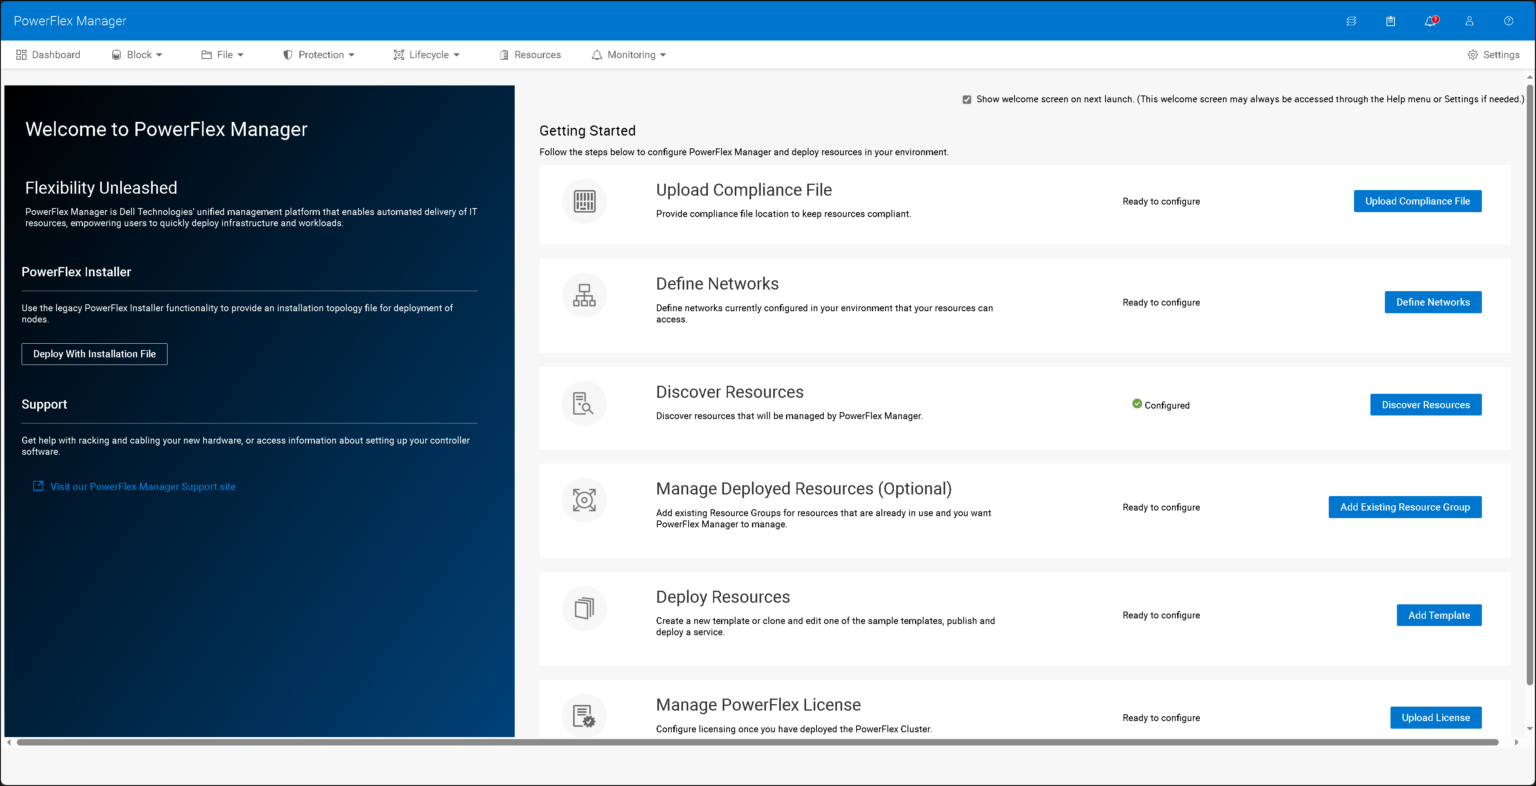This screenshot has height=786, width=1536.
Task: Click Deploy With Installation File
Action: pos(94,353)
